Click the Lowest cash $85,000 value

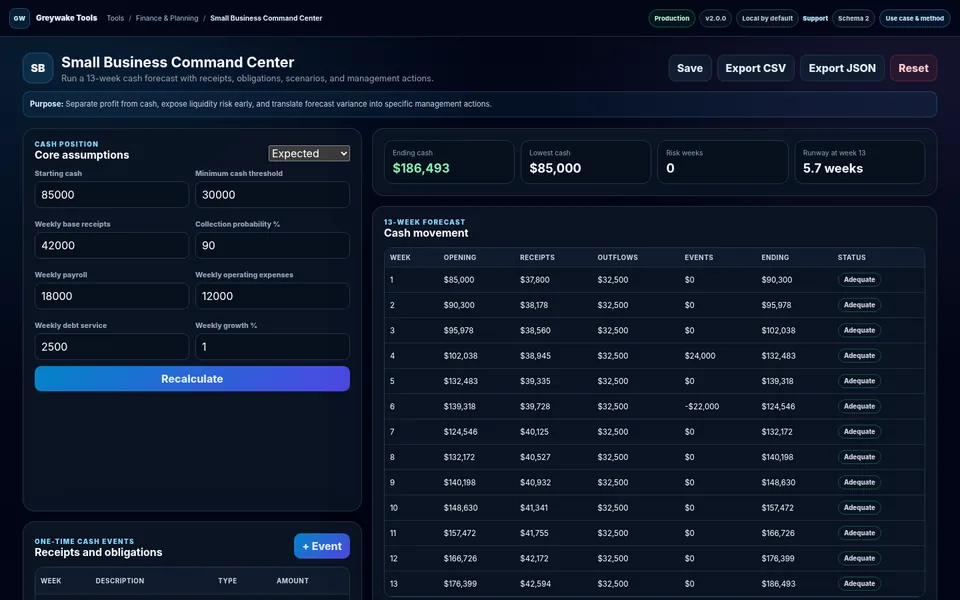[555, 168]
